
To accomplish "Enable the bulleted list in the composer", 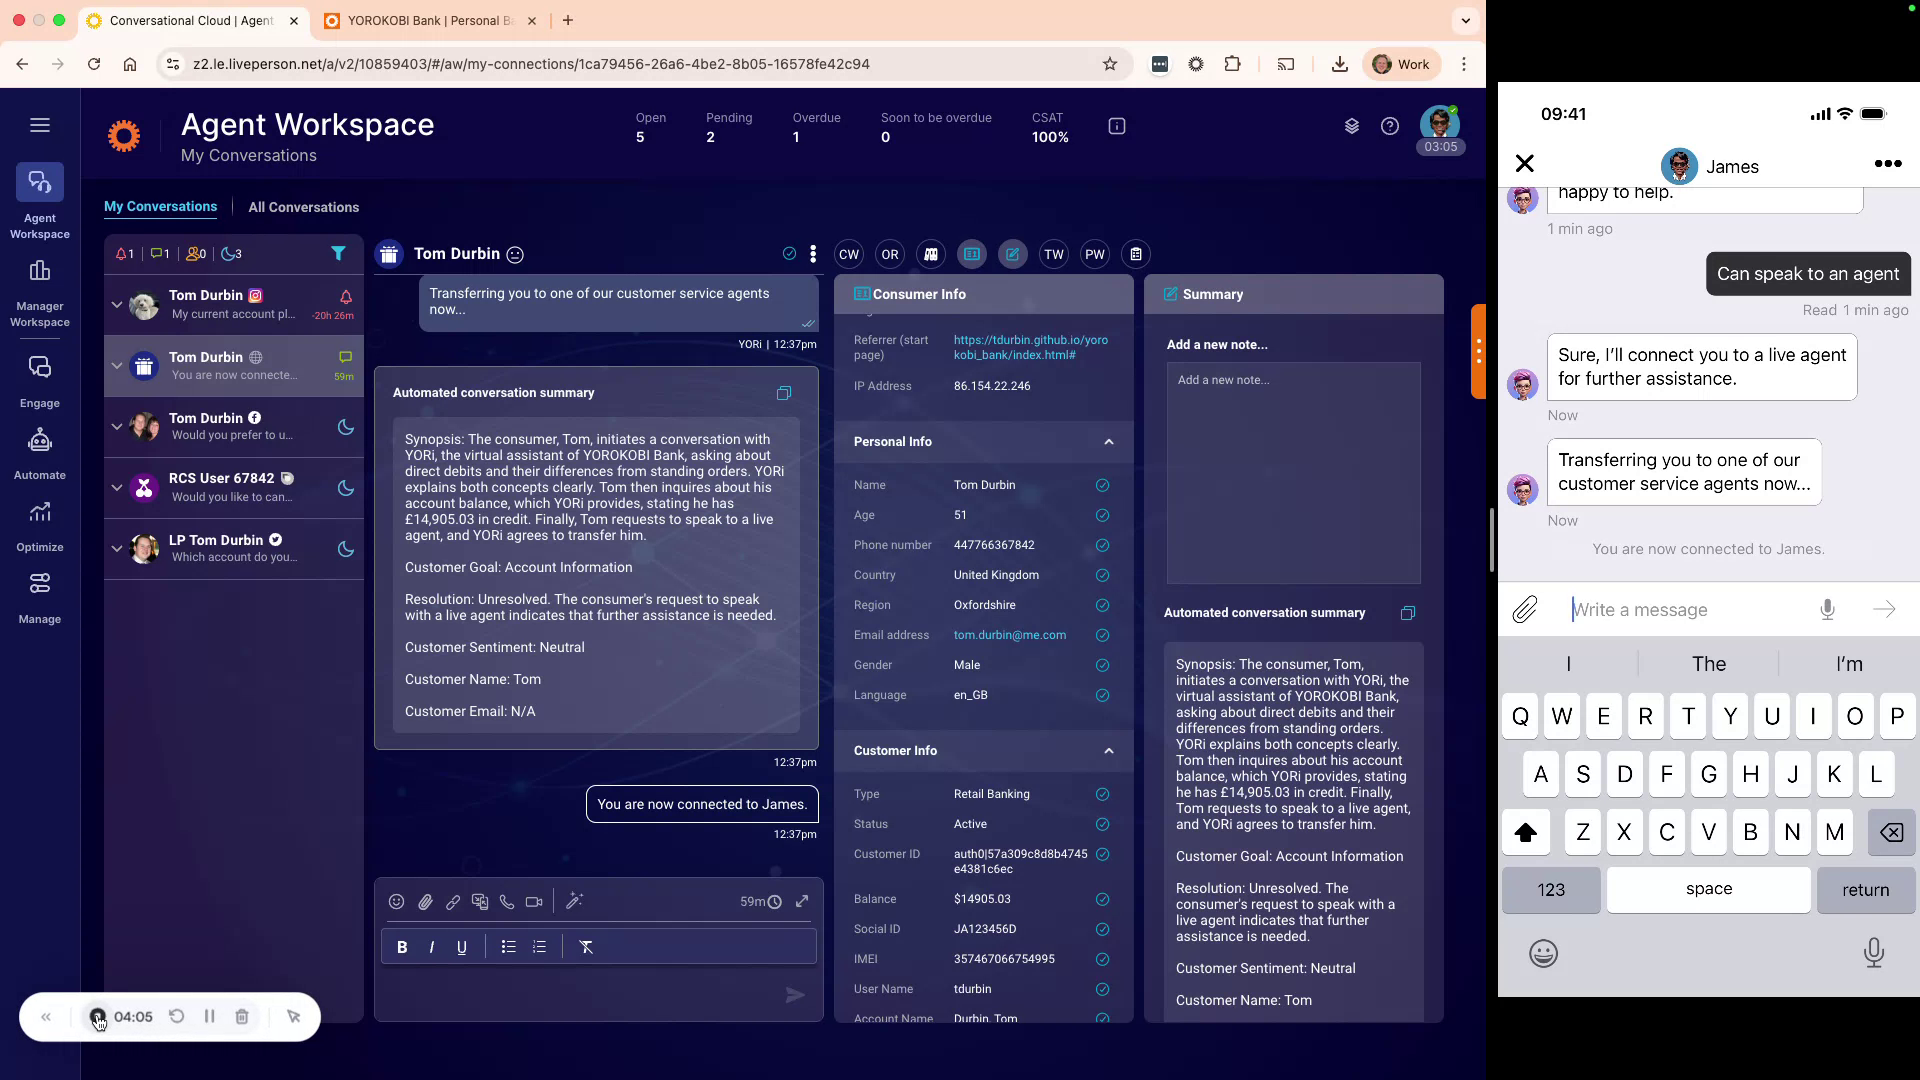I will [x=508, y=946].
